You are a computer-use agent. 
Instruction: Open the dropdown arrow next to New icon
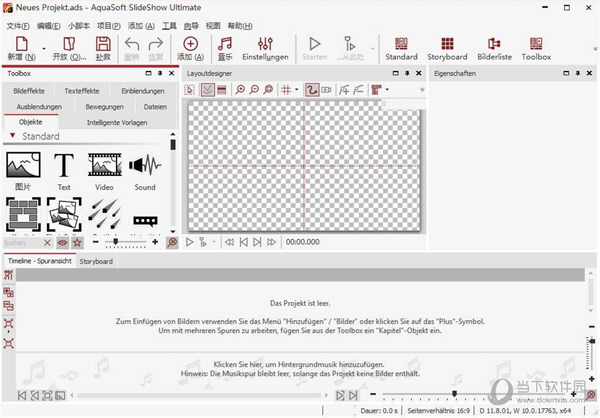pyautogui.click(x=44, y=49)
